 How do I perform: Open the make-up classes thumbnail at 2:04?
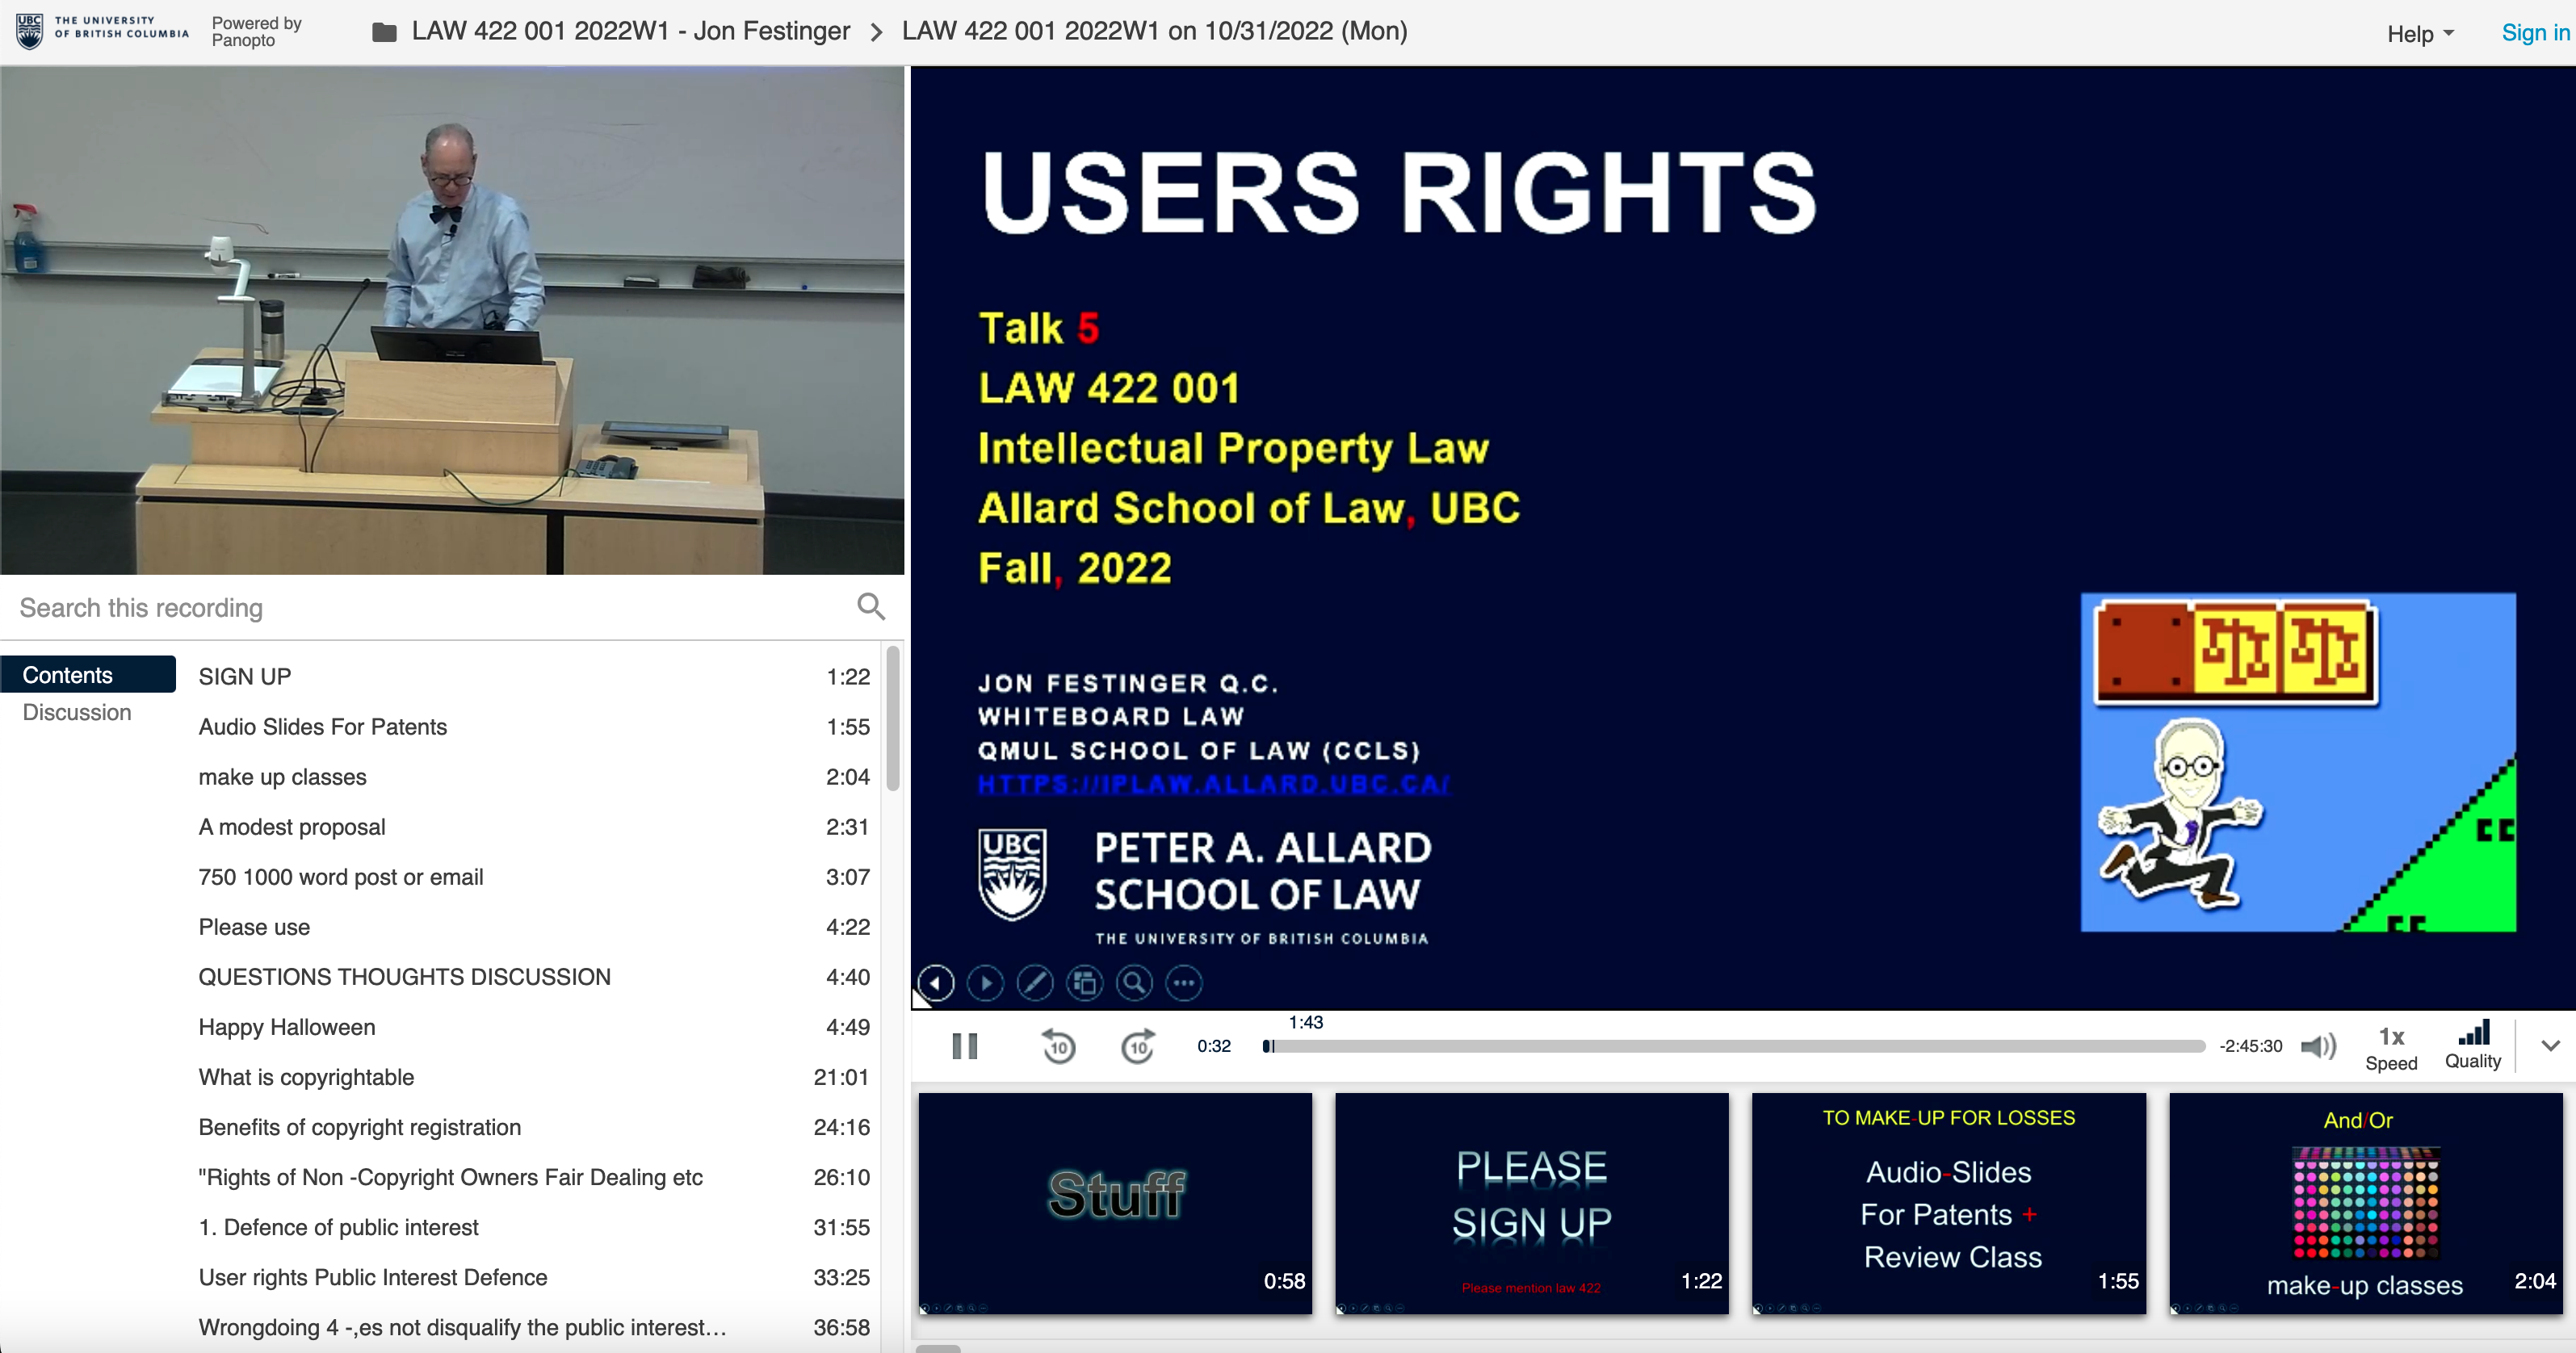click(x=2366, y=1203)
